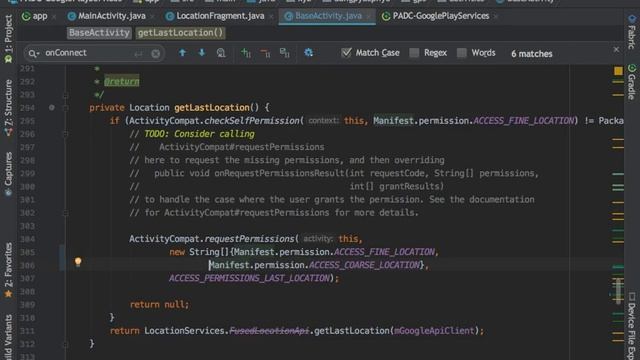Close the find bar

point(616,50)
